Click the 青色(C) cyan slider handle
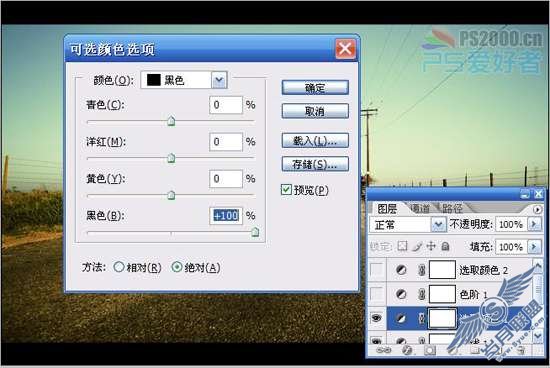Screen dimensions: 550x368 pos(171,121)
